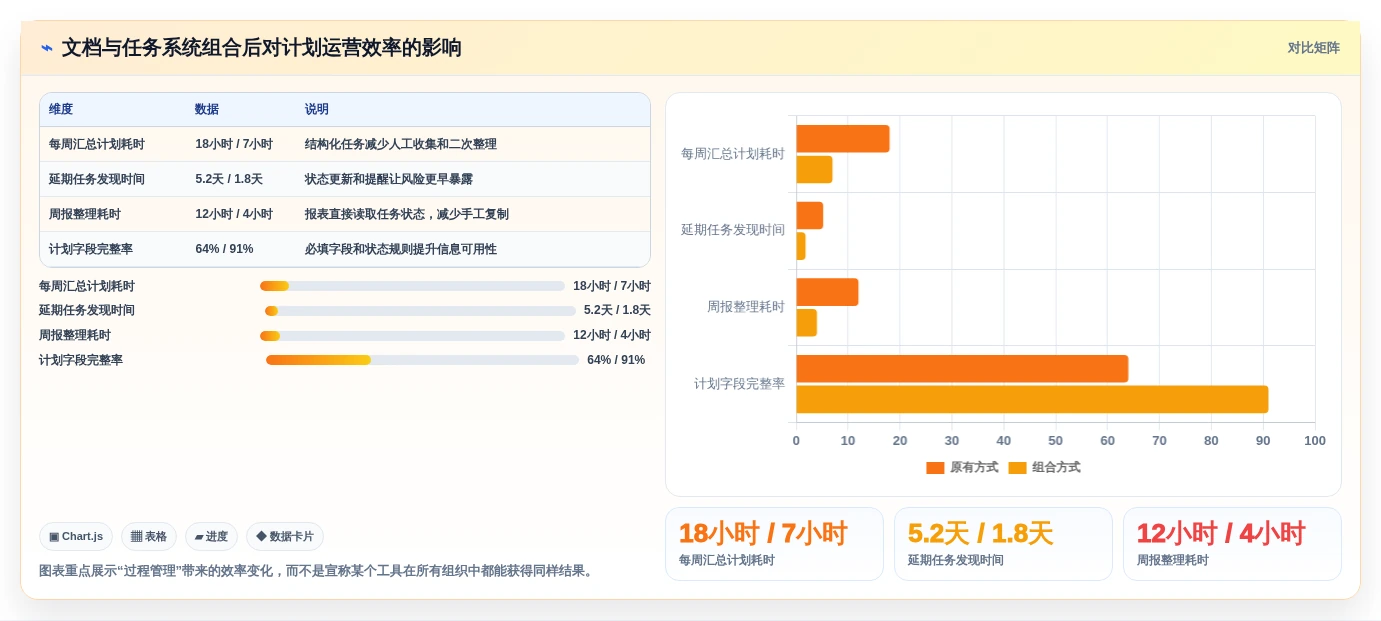The height and width of the screenshot is (621, 1381).
Task: Click the 延期任务发现时间 progress bar
Action: point(420,311)
